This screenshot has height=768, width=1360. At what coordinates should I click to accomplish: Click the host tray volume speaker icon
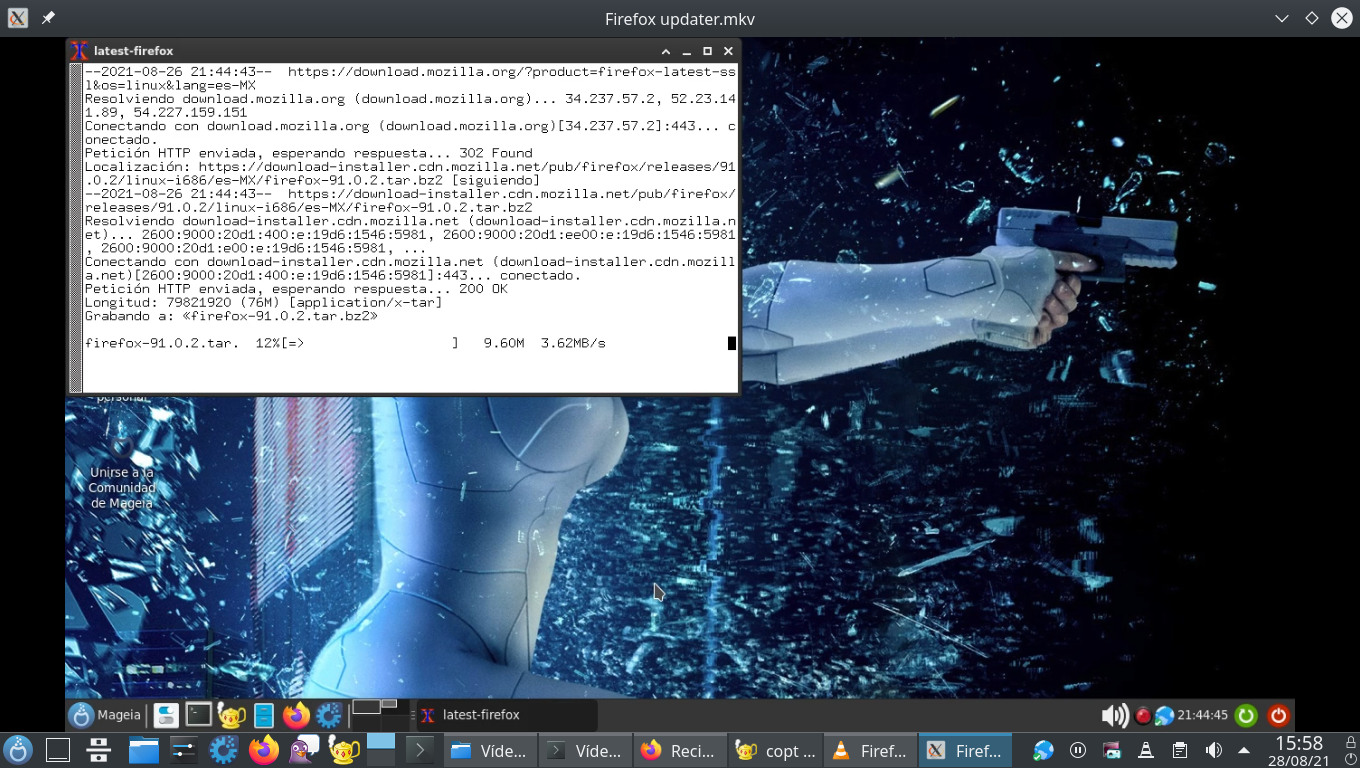click(1213, 750)
